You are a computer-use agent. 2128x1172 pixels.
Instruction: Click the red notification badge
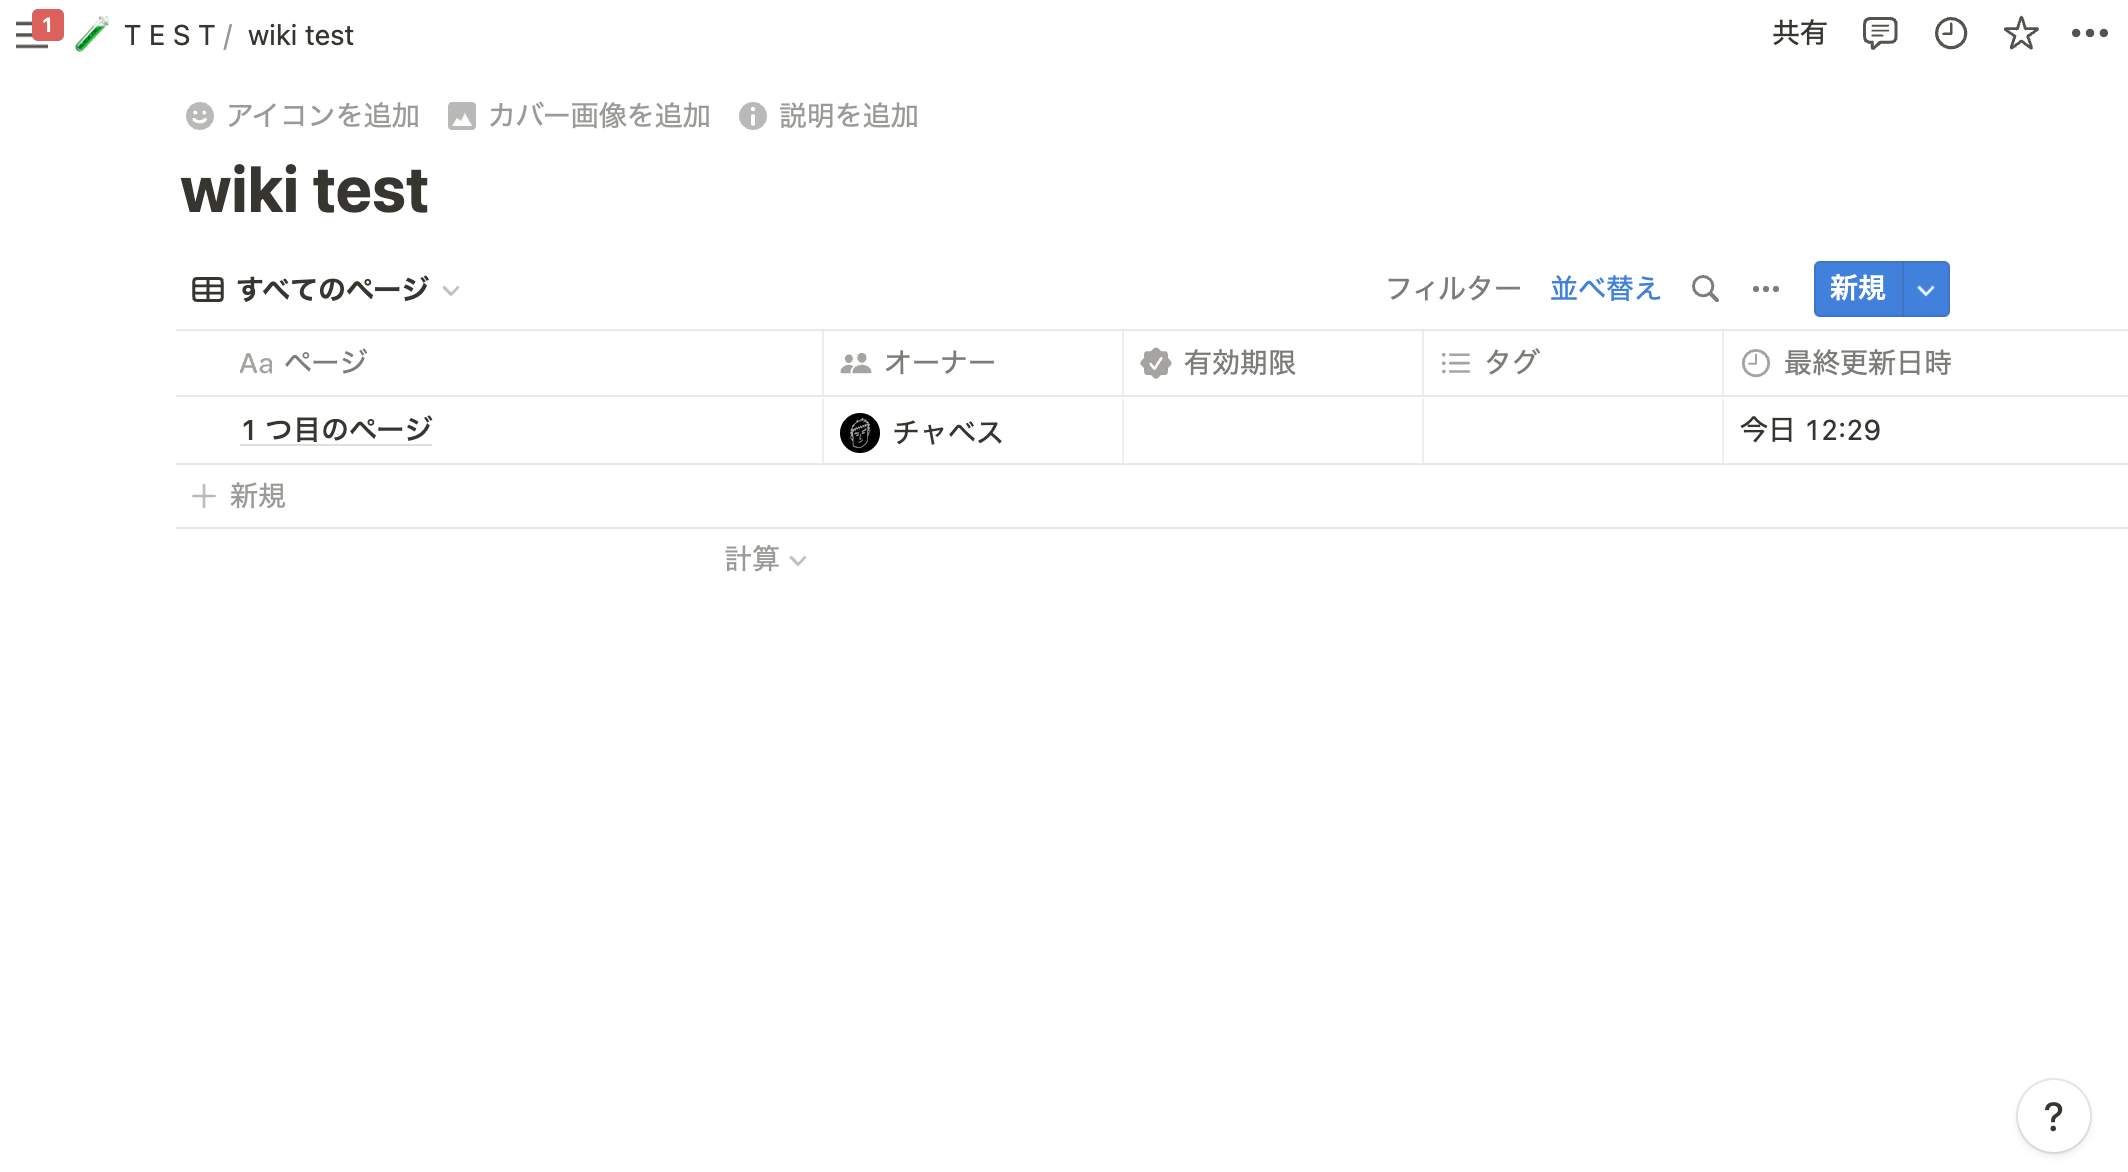coord(47,25)
